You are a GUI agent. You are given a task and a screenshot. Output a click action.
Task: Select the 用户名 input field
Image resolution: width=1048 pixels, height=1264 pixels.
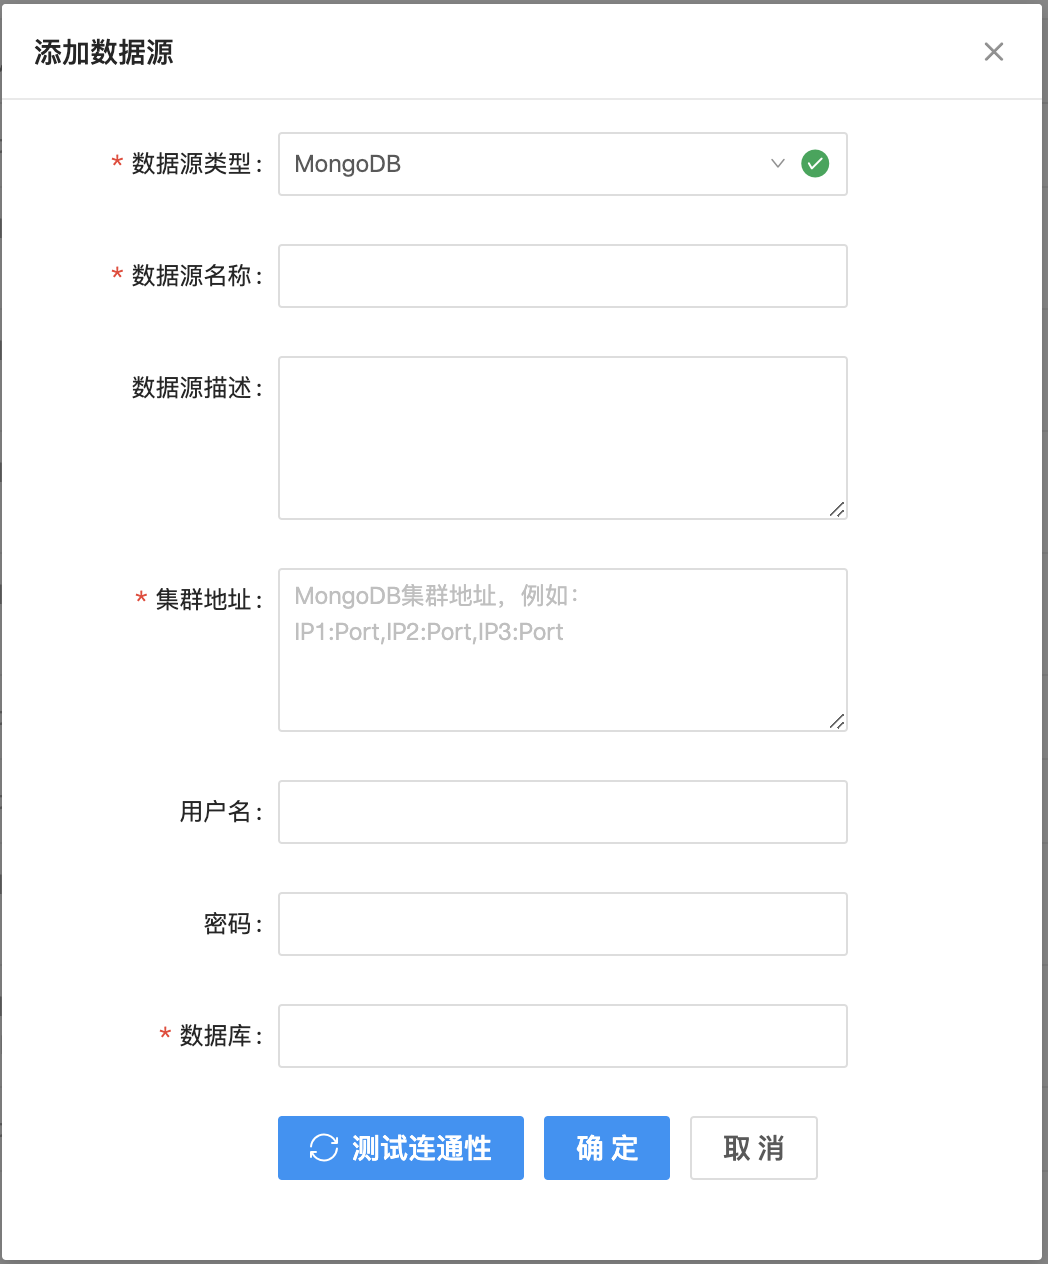(562, 812)
